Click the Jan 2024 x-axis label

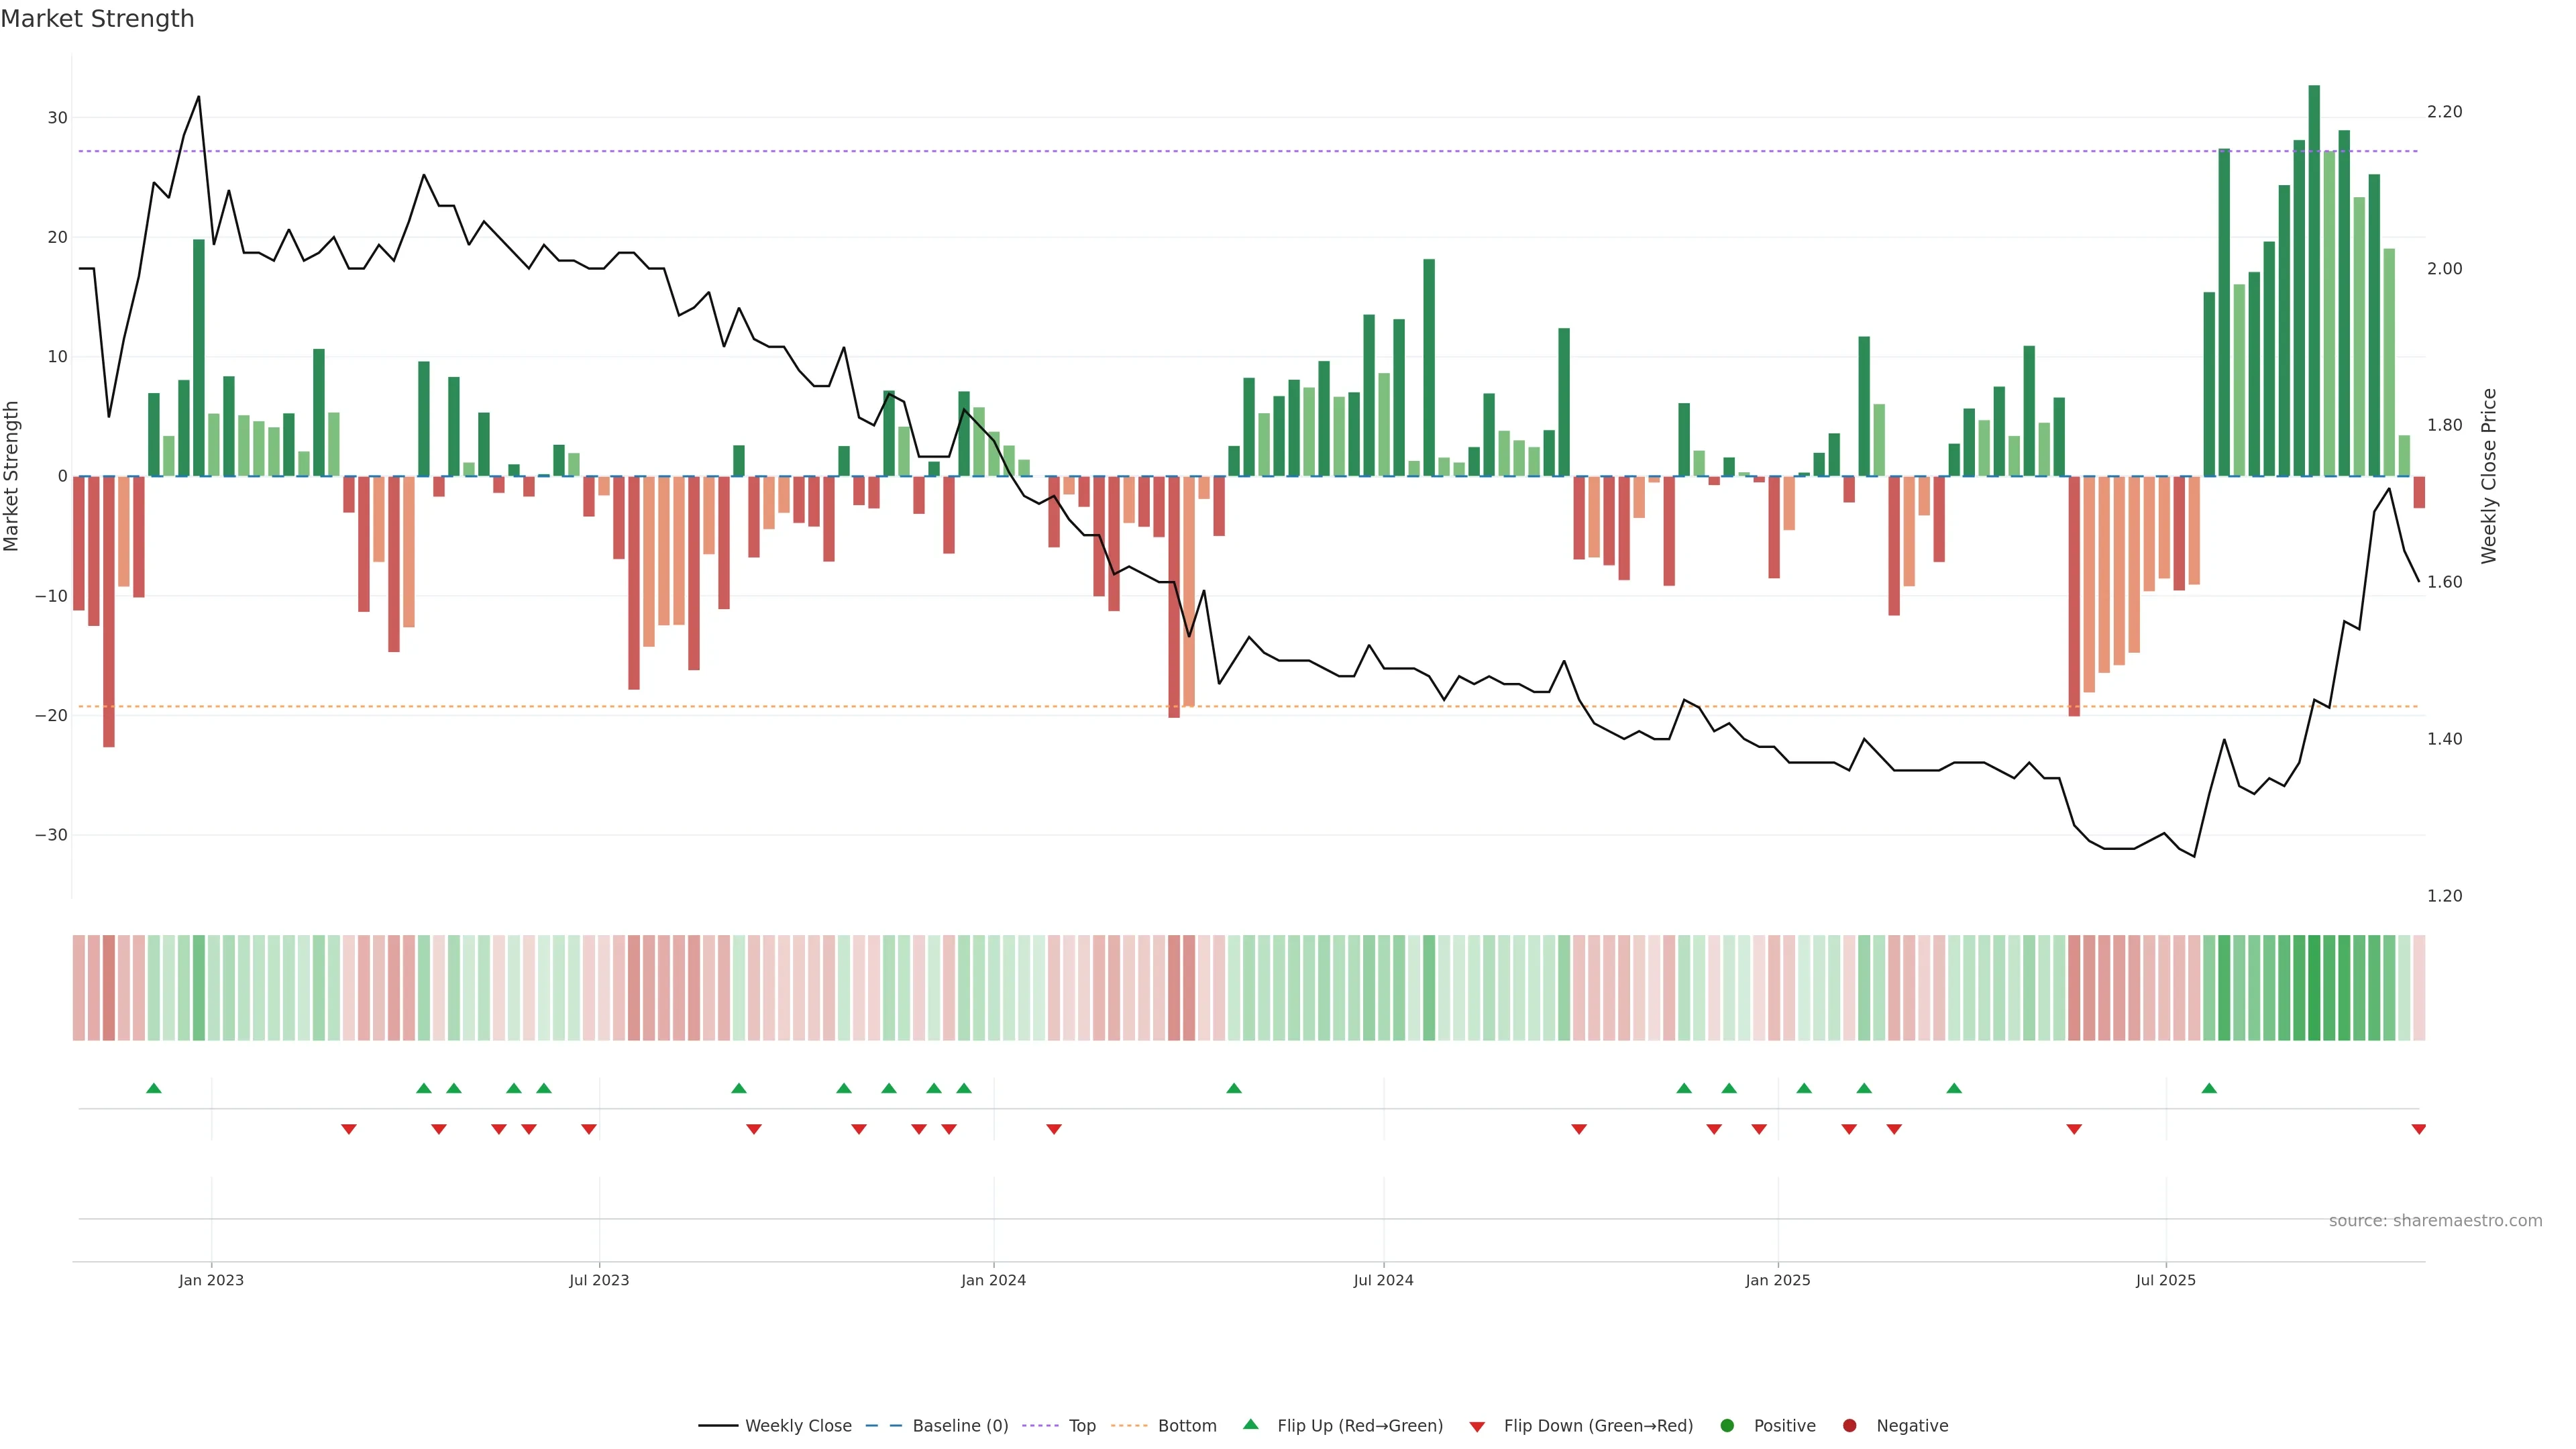click(x=993, y=1280)
